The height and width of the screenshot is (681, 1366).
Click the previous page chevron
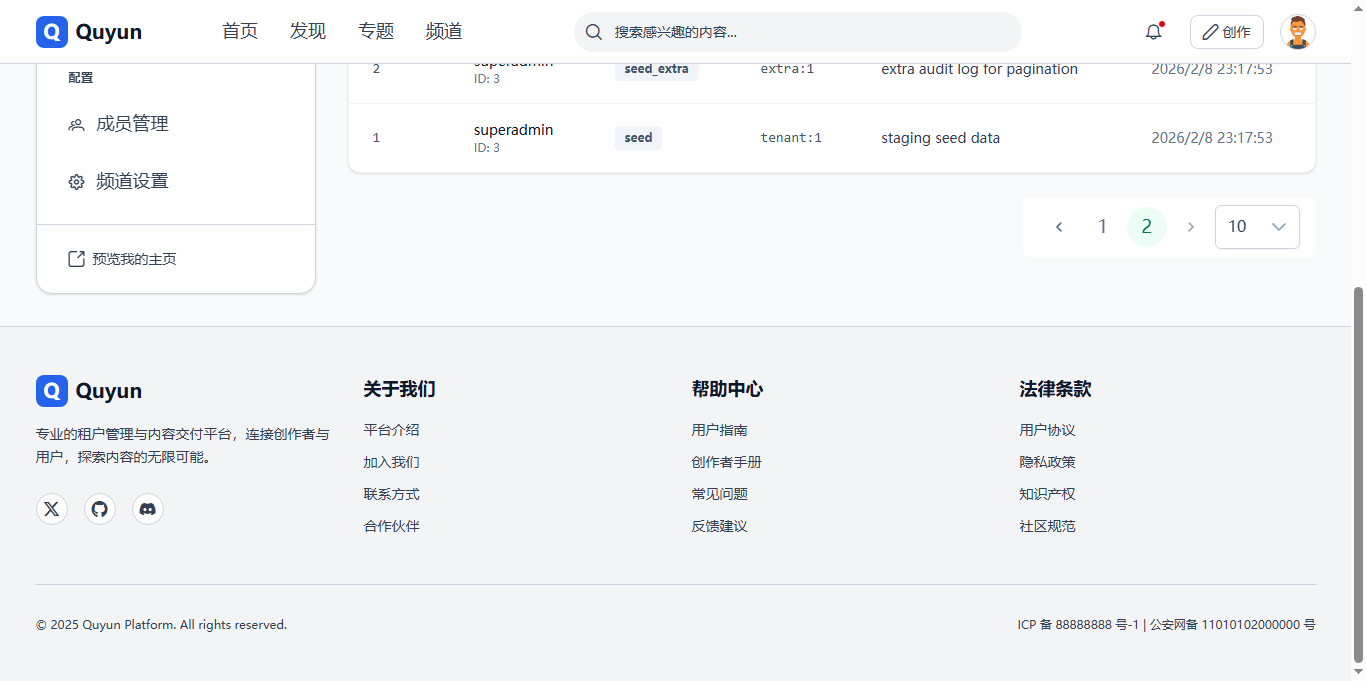pyautogui.click(x=1059, y=226)
